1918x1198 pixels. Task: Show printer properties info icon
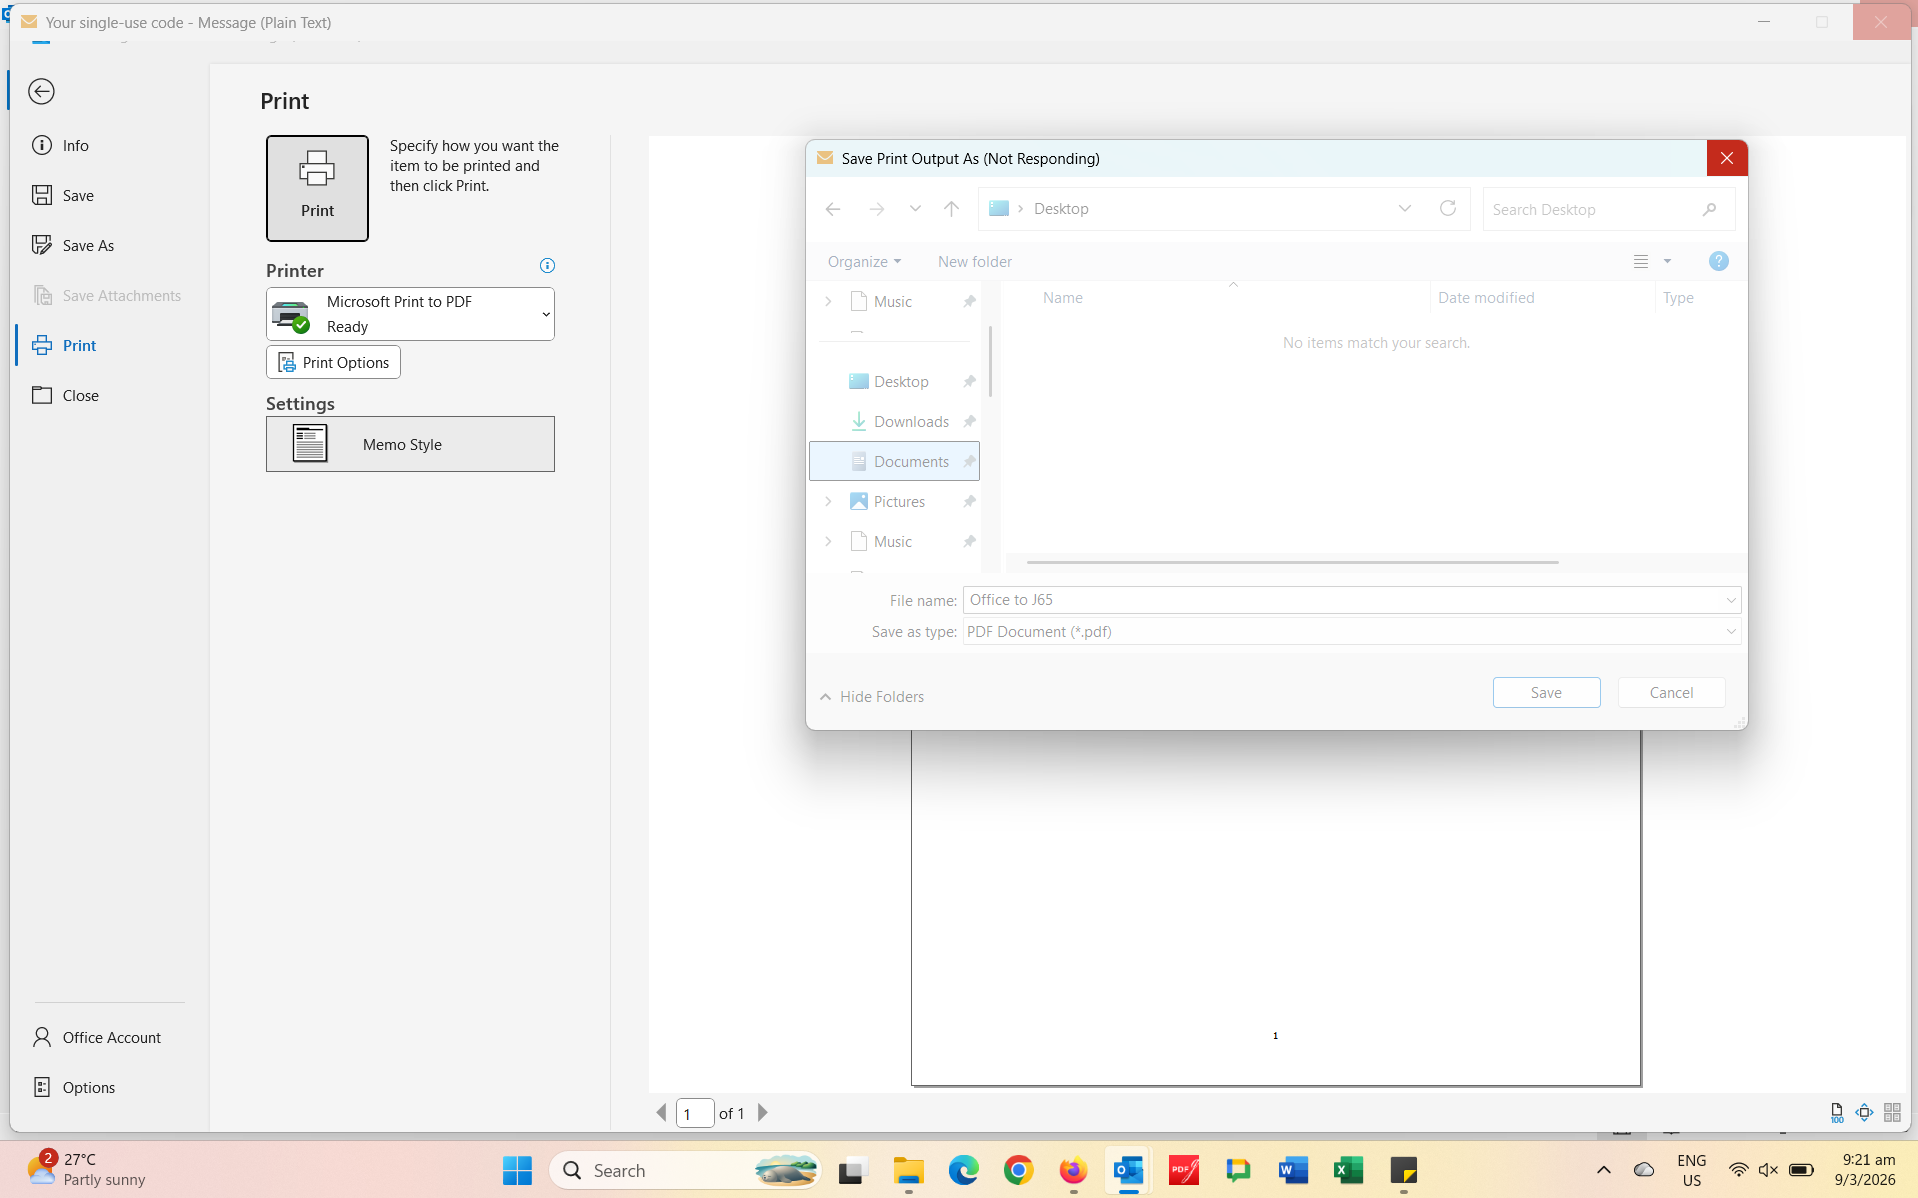[x=547, y=266]
